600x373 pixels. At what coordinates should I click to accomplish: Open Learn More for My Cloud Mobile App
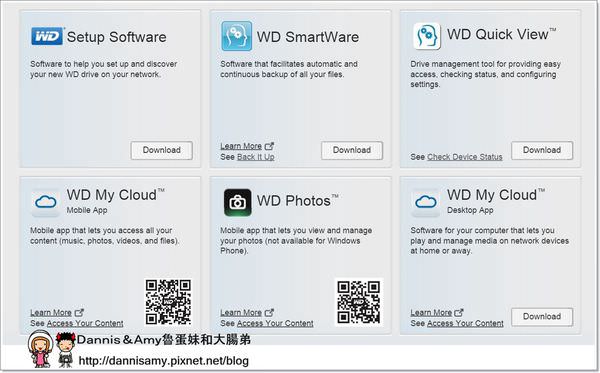pyautogui.click(x=51, y=313)
